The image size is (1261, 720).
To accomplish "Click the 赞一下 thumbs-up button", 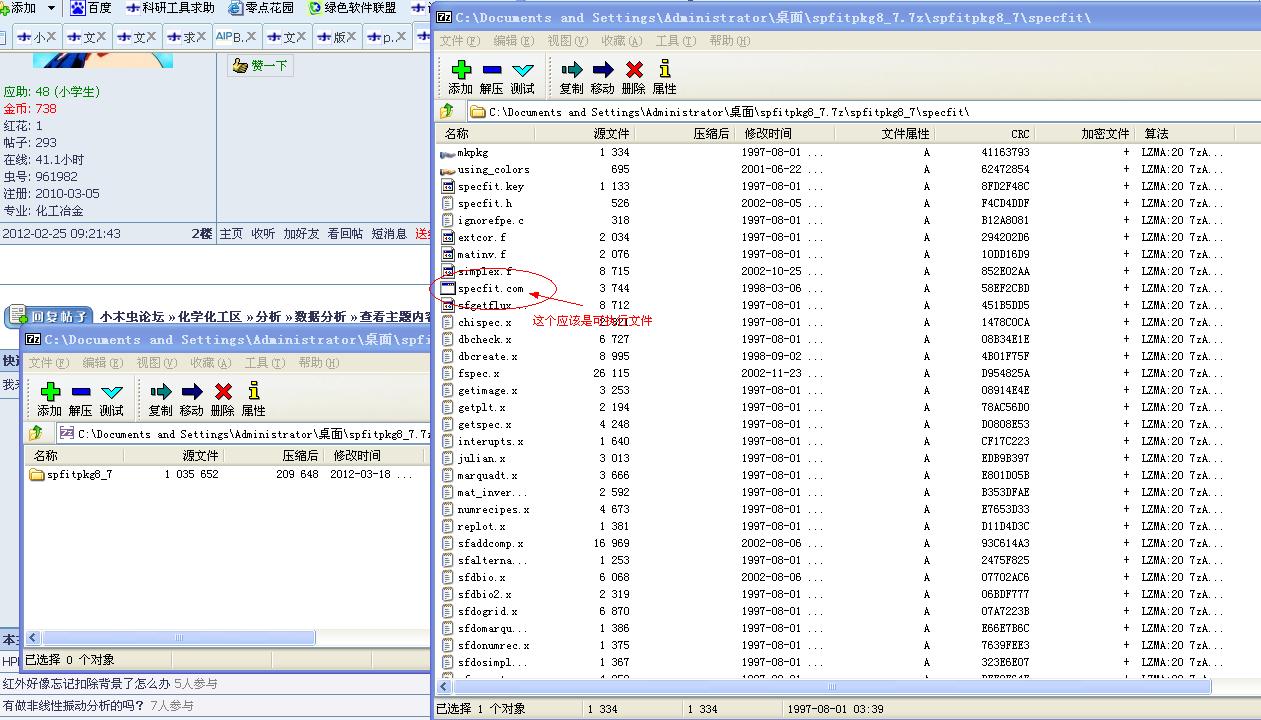I will pyautogui.click(x=260, y=66).
